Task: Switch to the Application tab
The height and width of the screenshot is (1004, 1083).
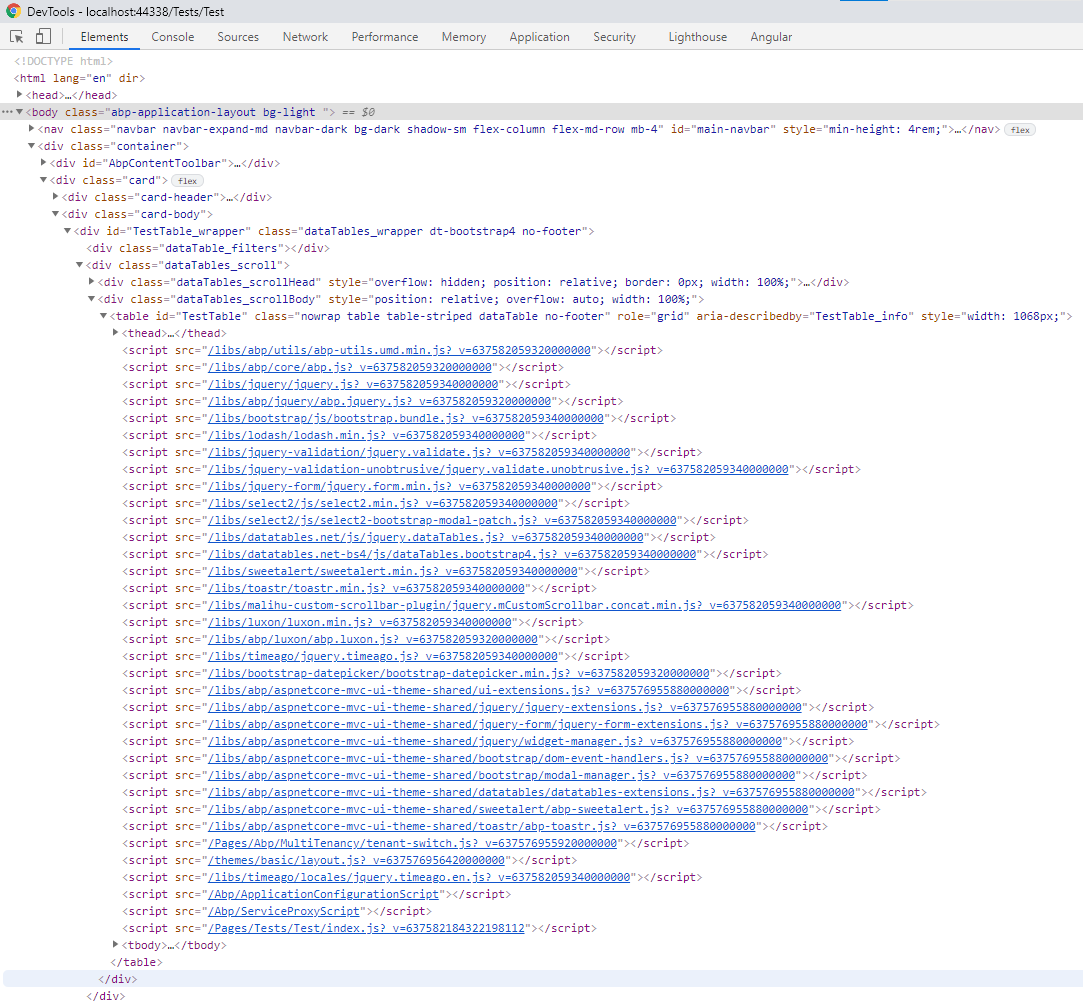Action: pyautogui.click(x=539, y=37)
